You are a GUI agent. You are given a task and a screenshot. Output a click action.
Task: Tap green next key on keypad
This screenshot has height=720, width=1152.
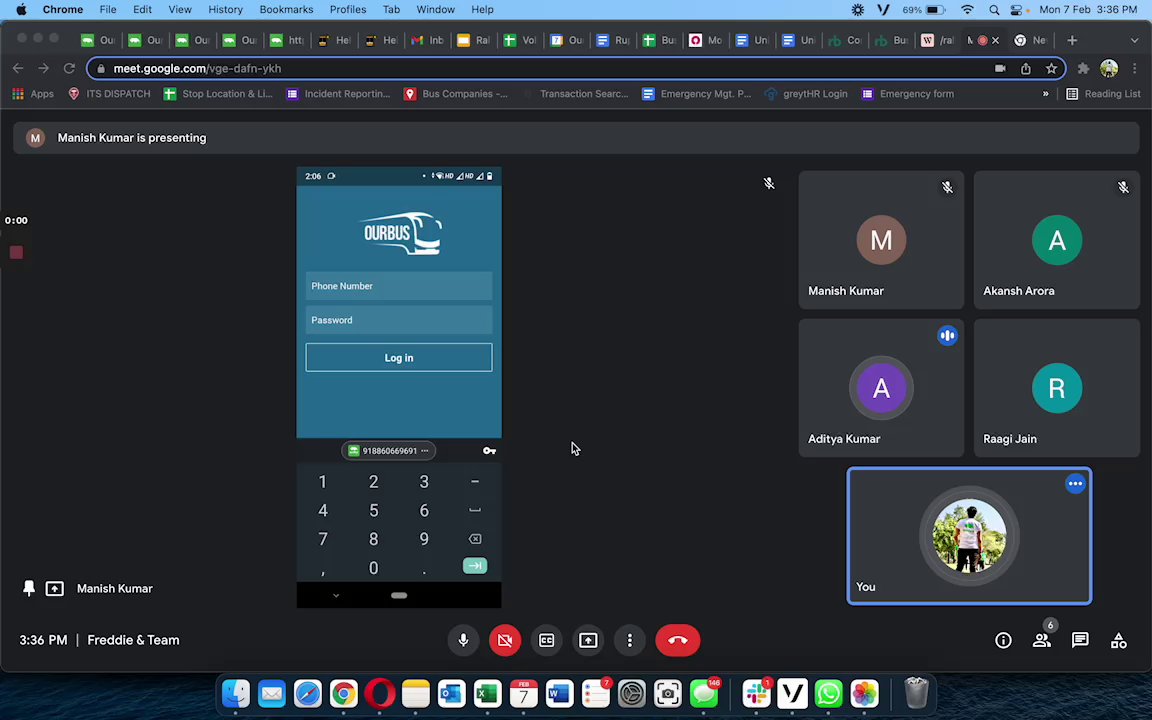pyautogui.click(x=475, y=566)
